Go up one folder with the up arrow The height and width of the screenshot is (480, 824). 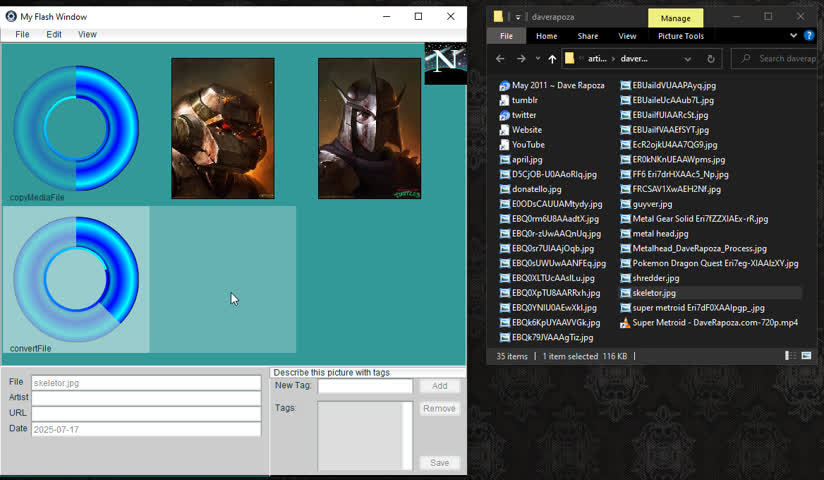(552, 59)
